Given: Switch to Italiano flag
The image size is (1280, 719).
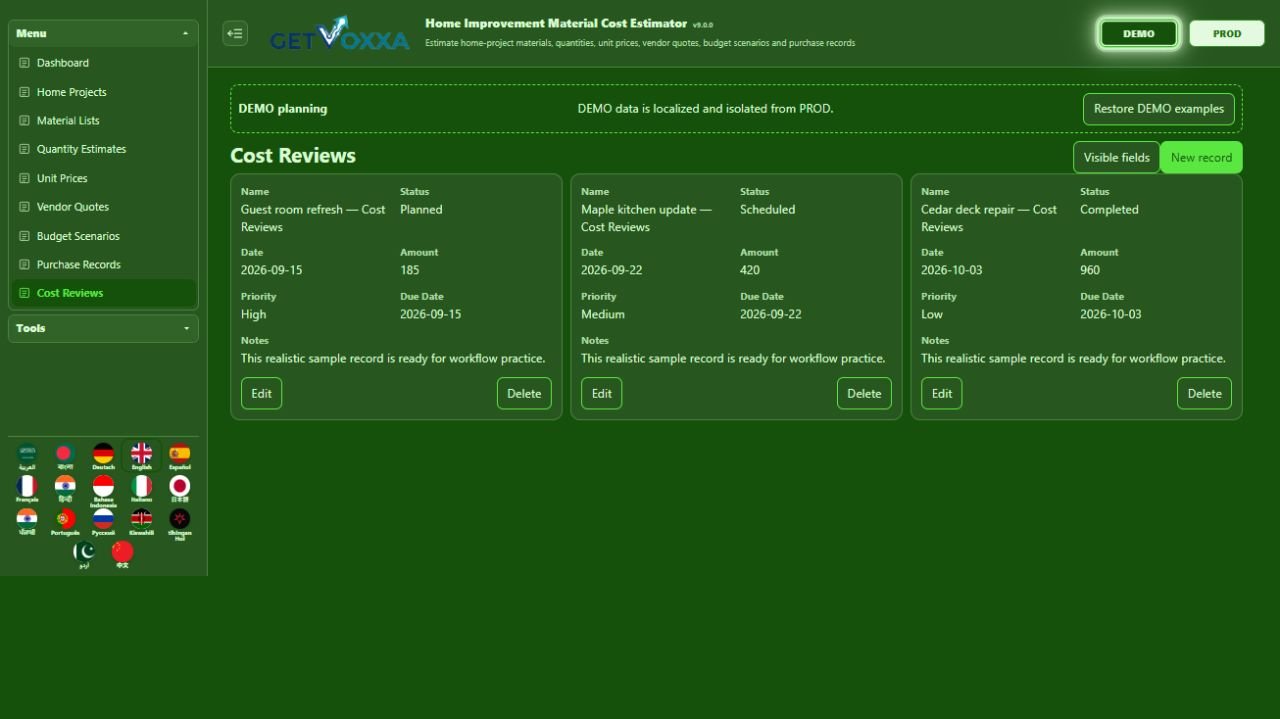Looking at the screenshot, I should point(142,488).
